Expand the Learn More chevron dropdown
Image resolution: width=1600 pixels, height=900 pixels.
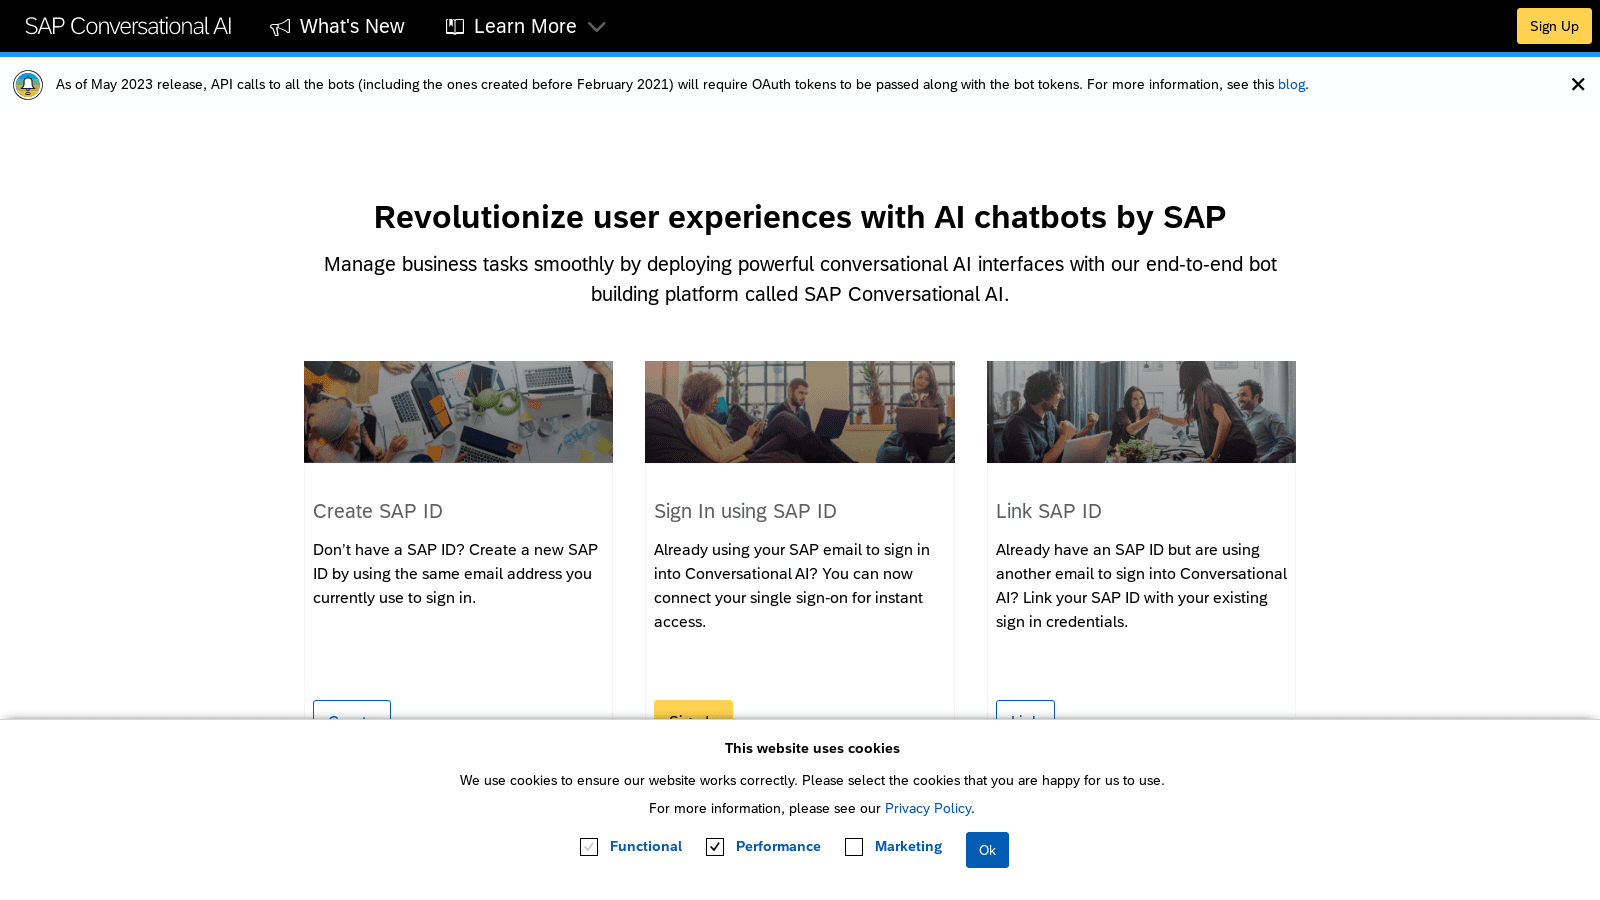[597, 27]
